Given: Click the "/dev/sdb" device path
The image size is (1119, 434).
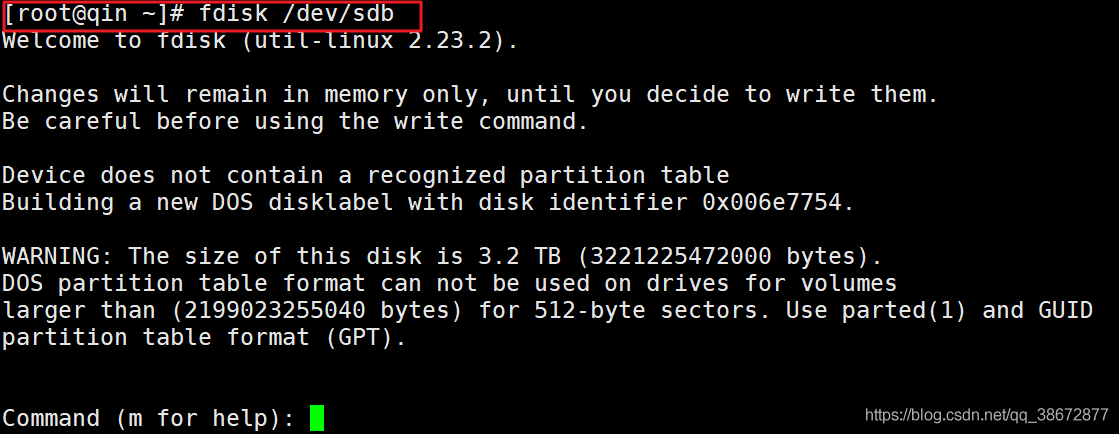Looking at the screenshot, I should (345, 15).
